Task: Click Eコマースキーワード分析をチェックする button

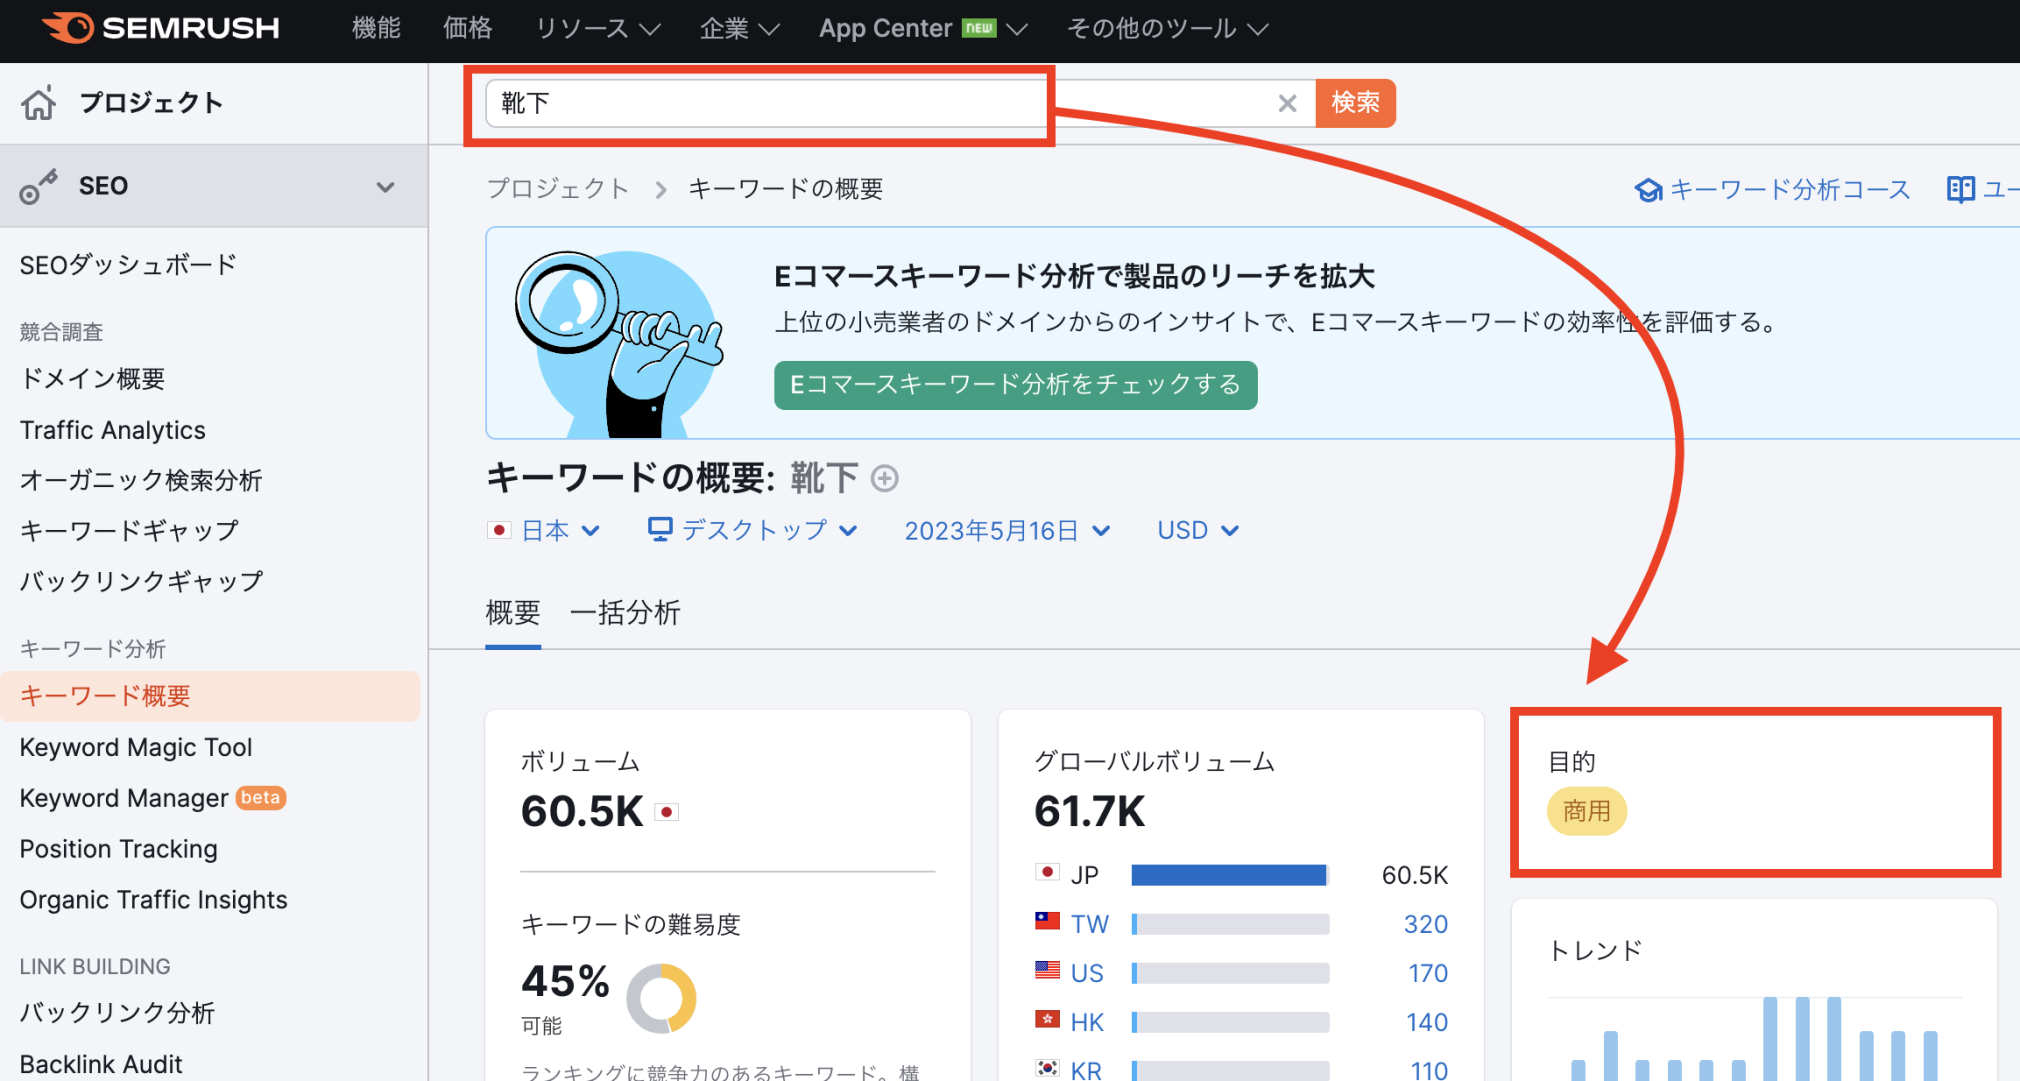Action: (1015, 385)
